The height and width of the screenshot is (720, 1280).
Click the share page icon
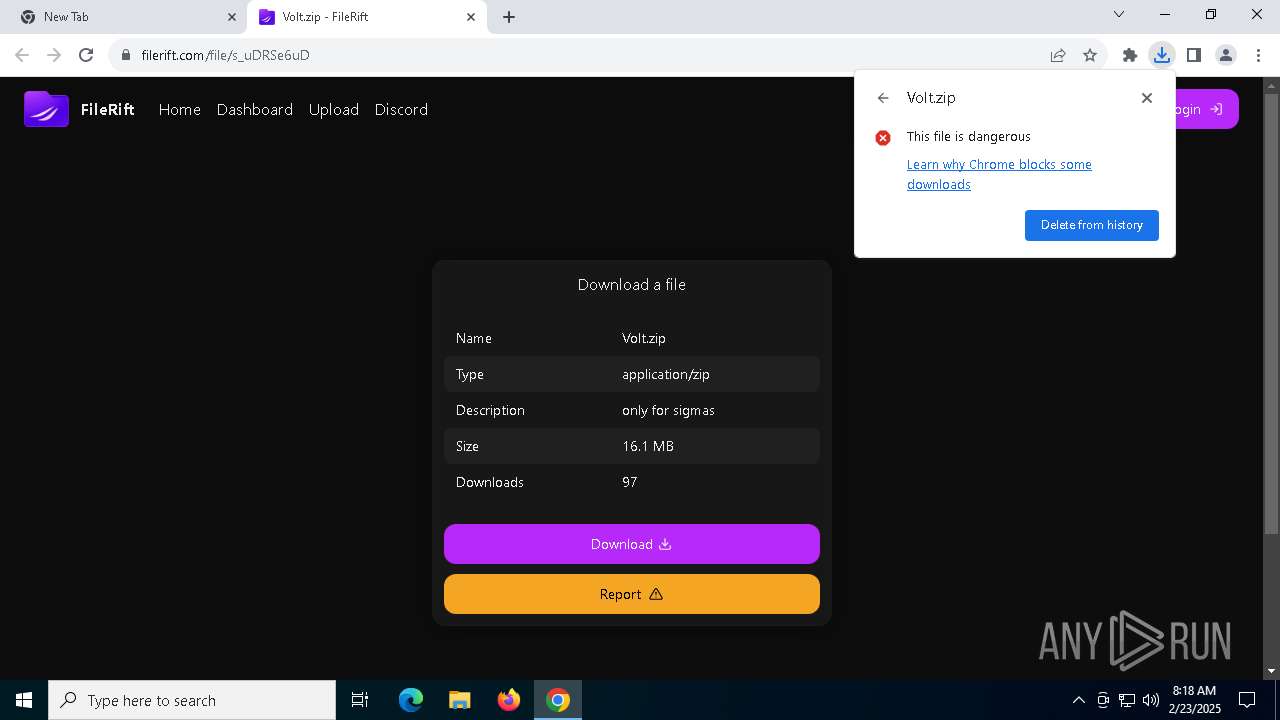(1058, 55)
